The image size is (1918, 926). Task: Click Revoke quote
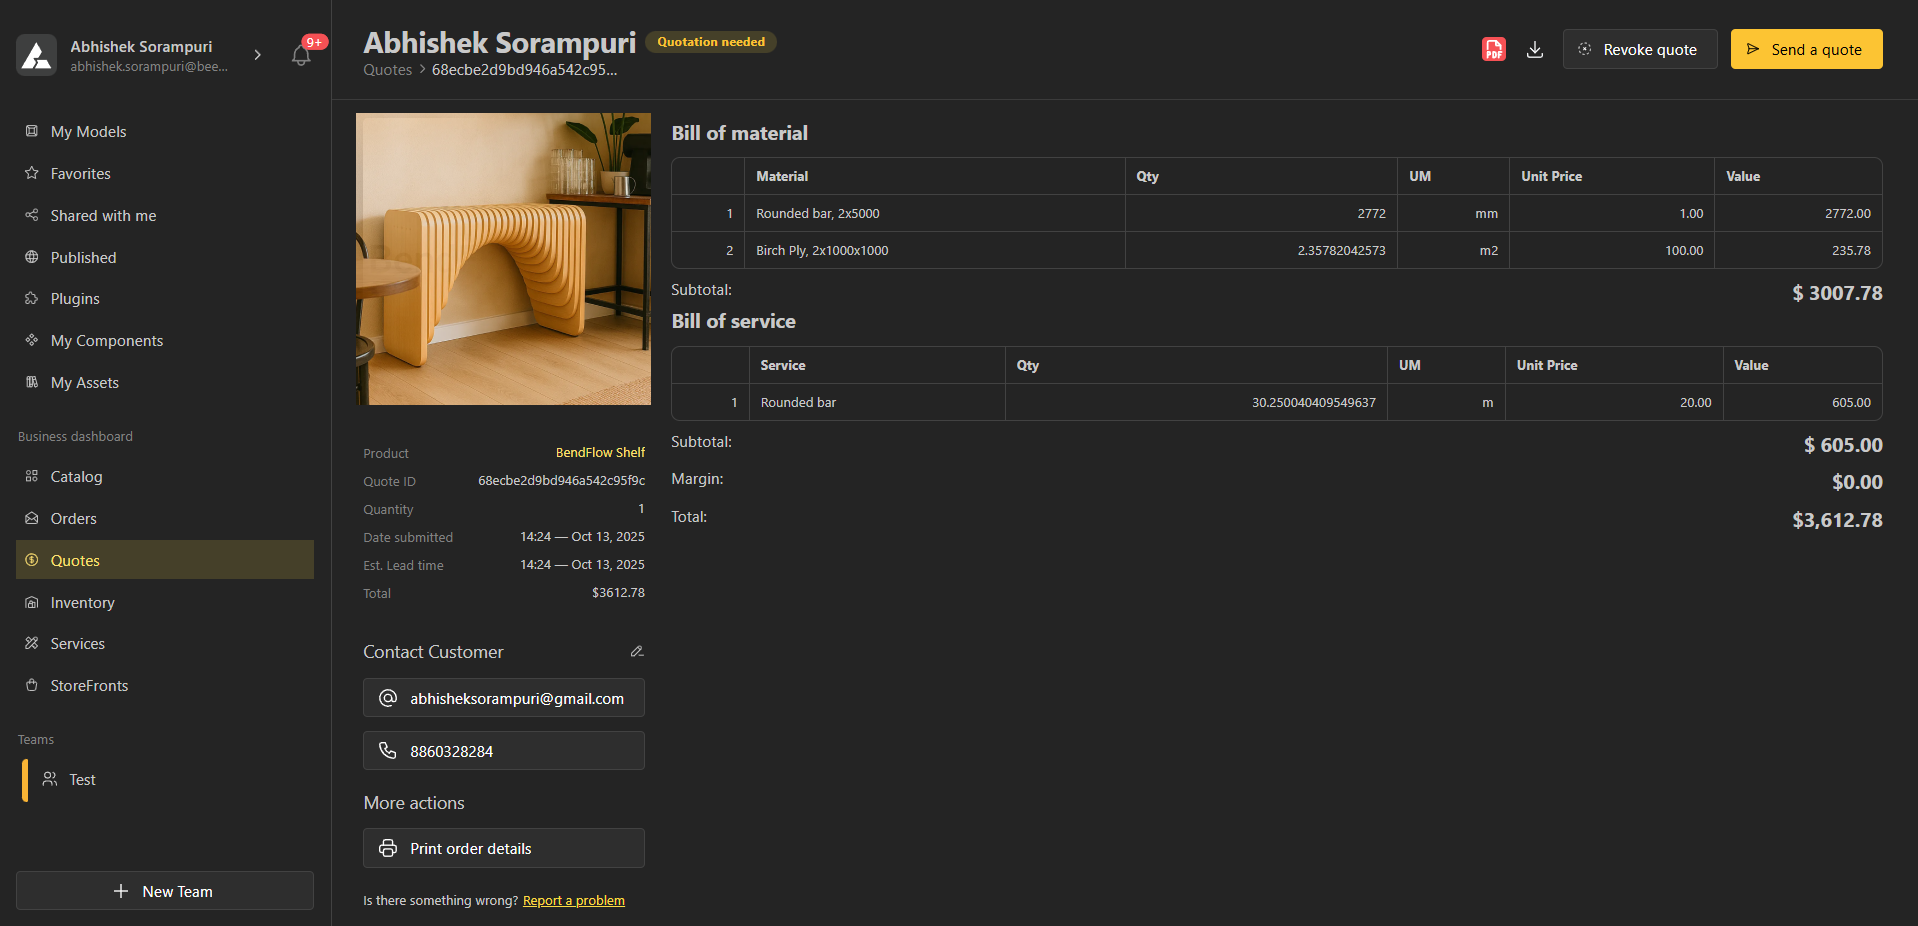(1639, 49)
